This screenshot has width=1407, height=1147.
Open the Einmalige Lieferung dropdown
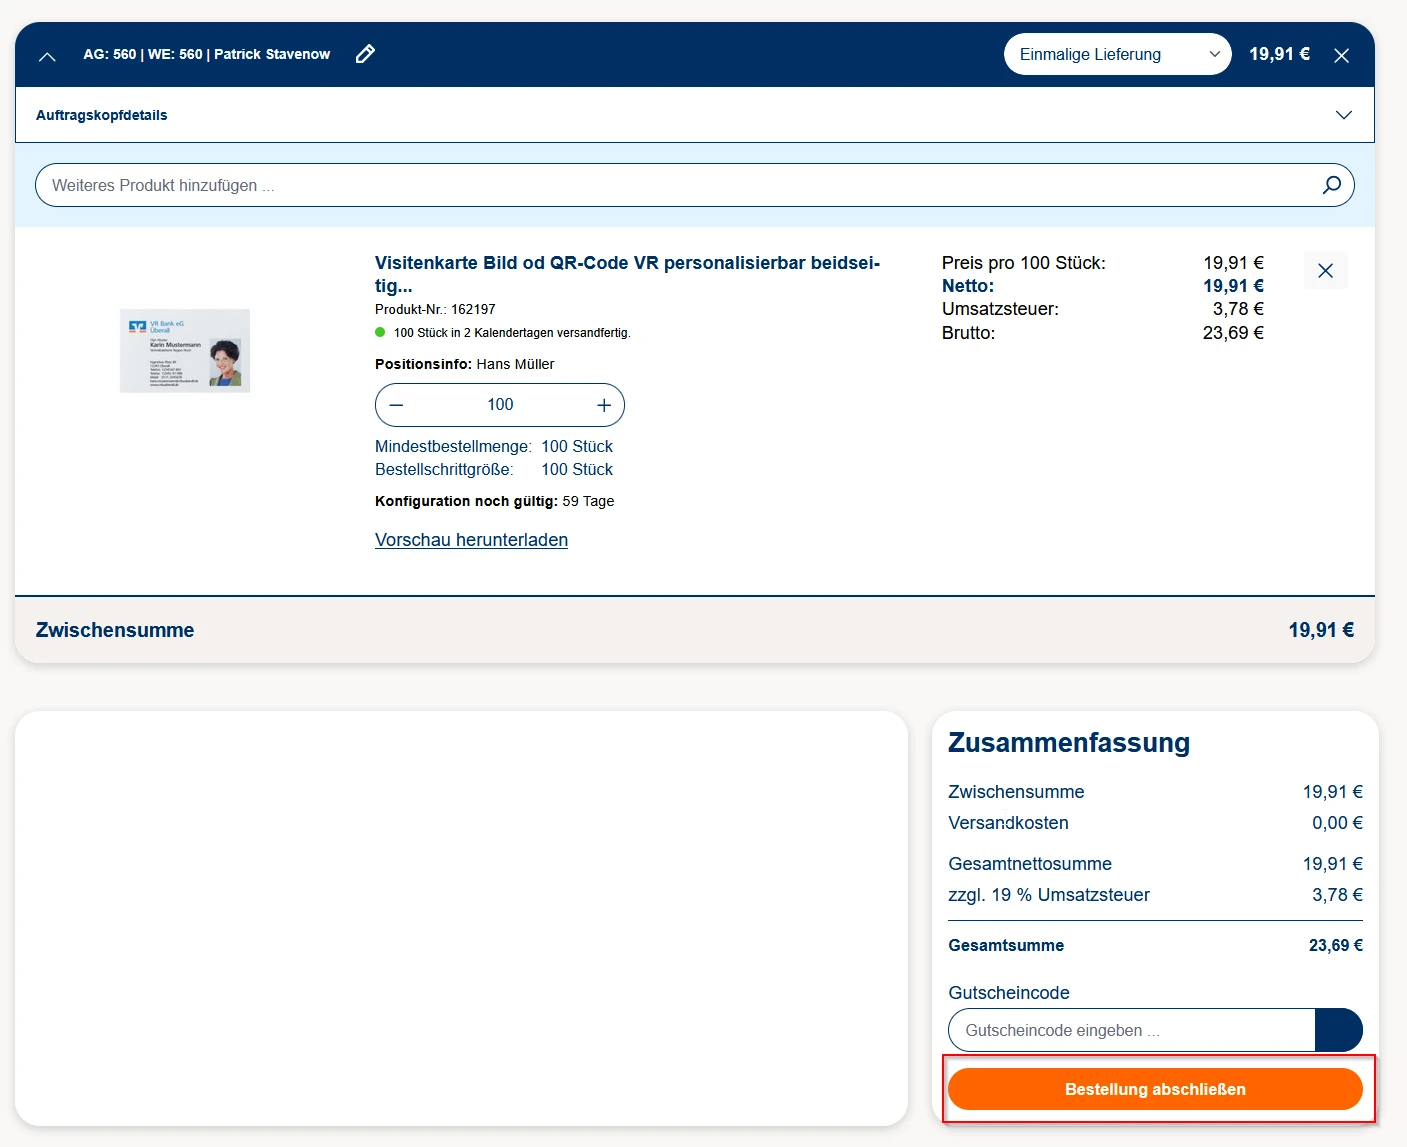tap(1116, 55)
